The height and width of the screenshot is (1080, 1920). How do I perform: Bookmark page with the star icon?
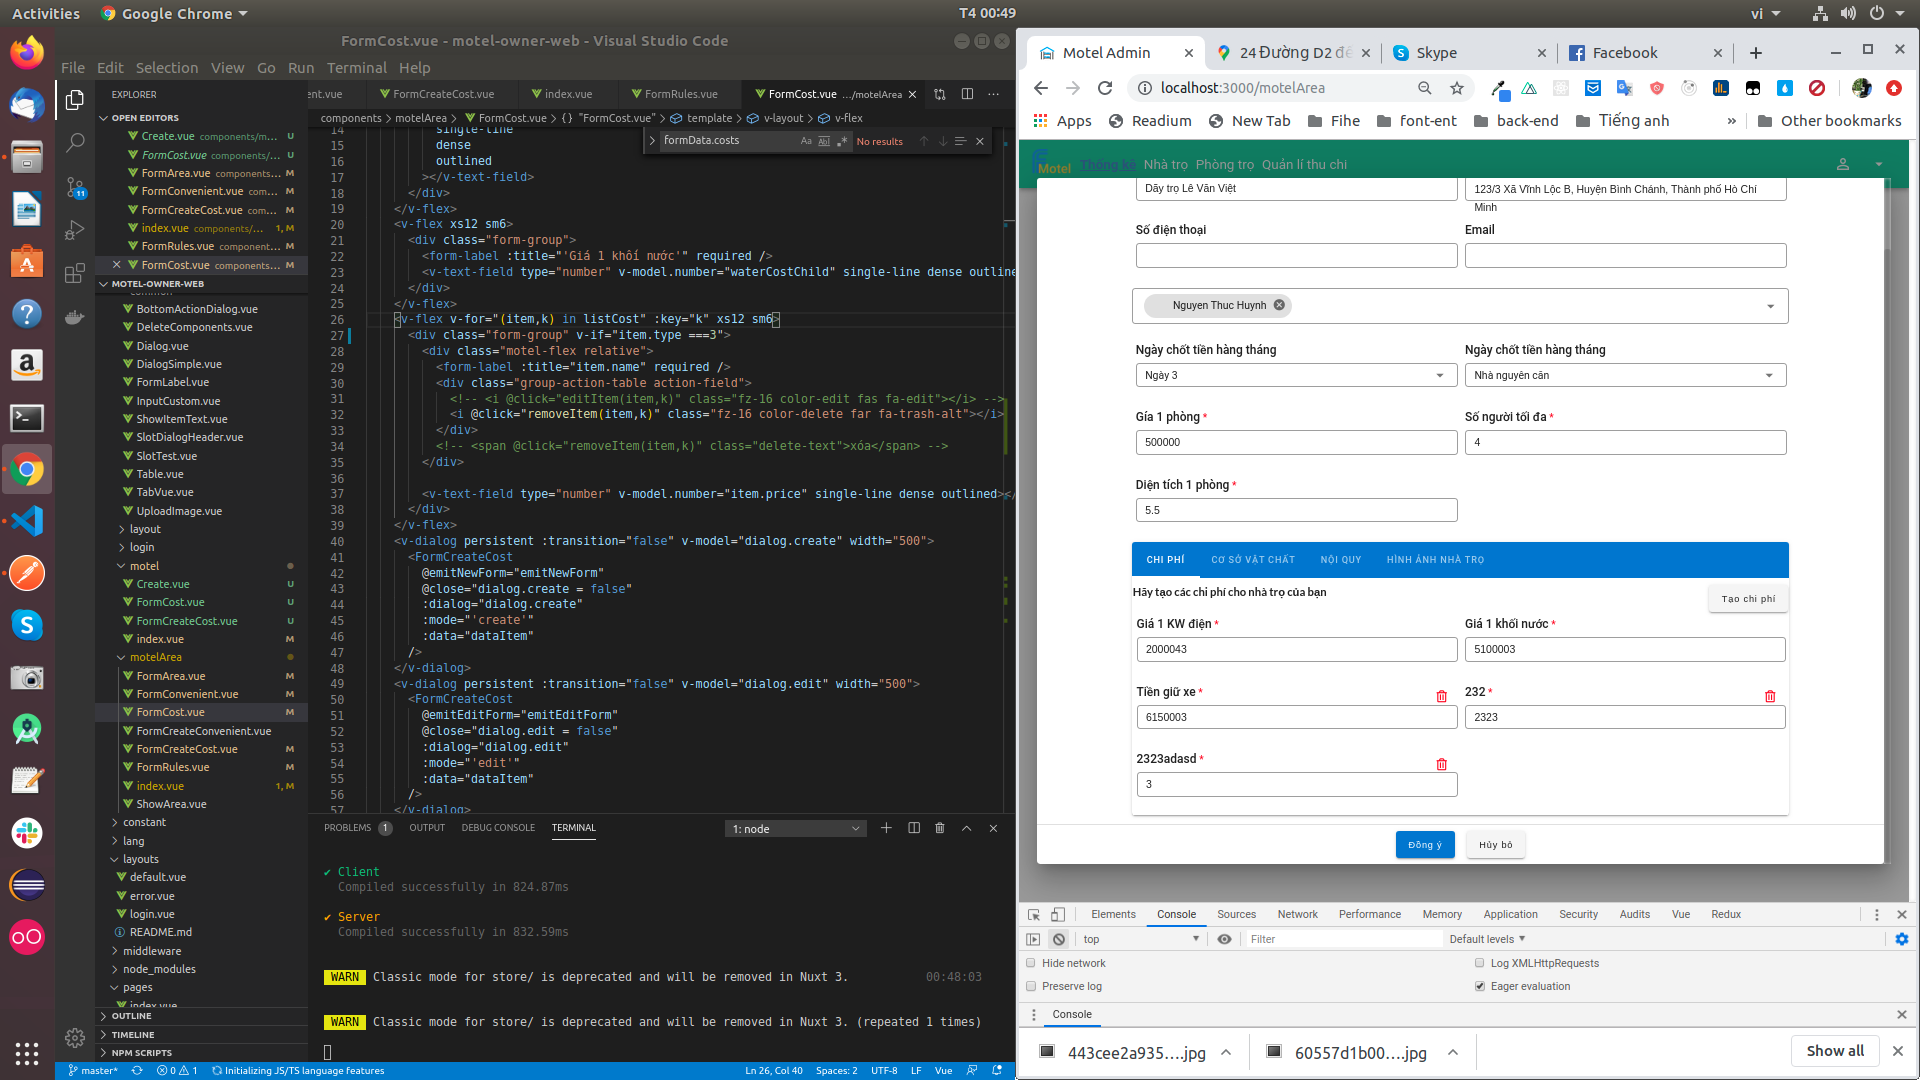click(x=1457, y=88)
